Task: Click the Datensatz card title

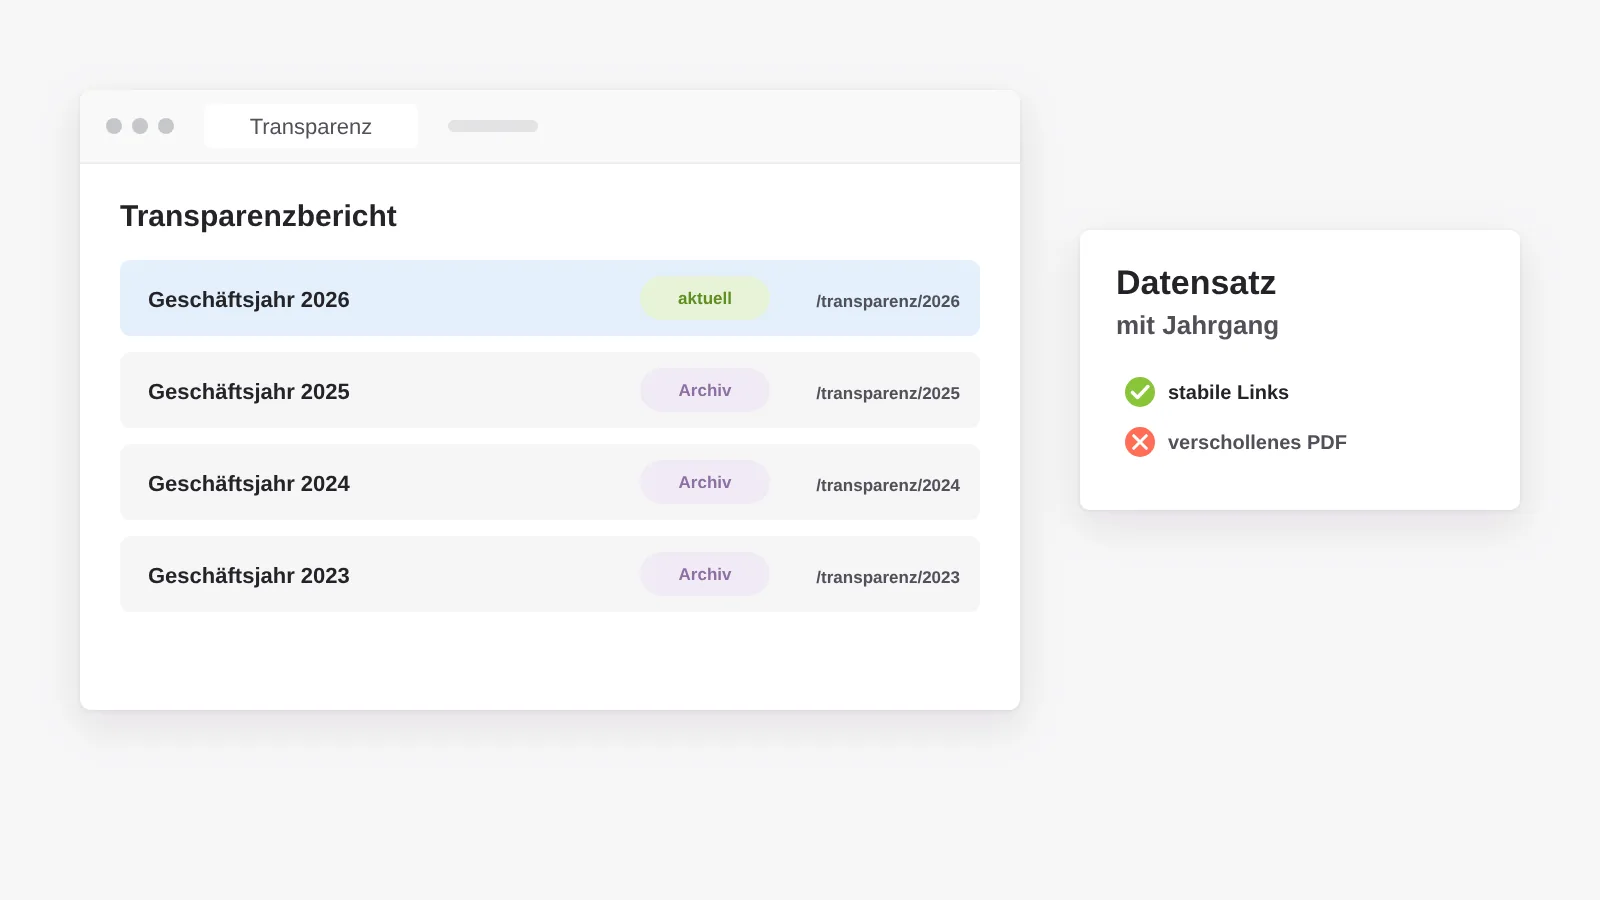Action: click(x=1196, y=283)
